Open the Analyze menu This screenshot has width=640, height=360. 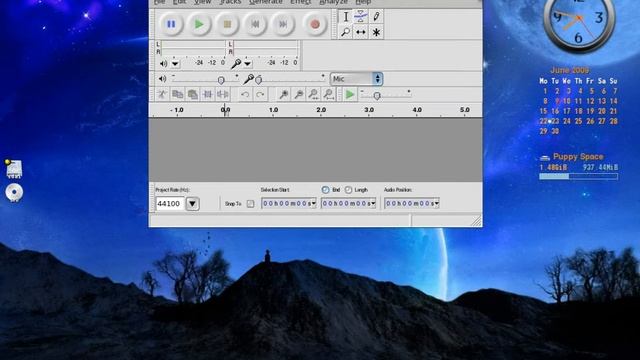tap(333, 2)
